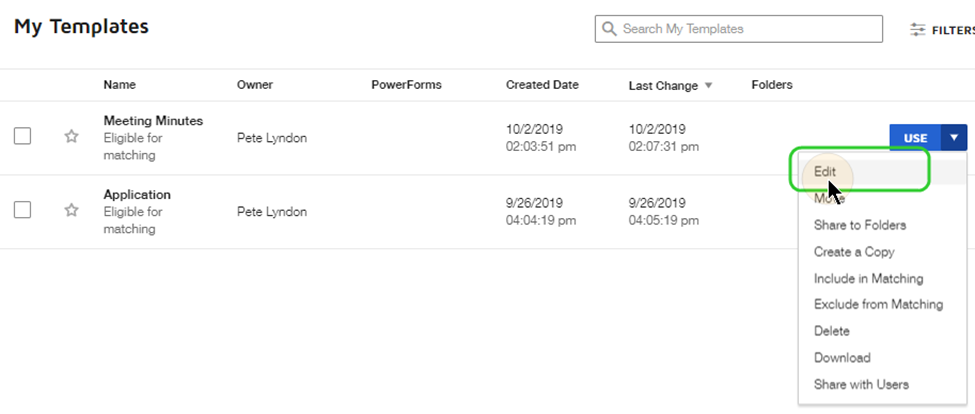Screen dimensions: 975x414
Task: Select the Meeting Minutes checkbox
Action: pos(22,137)
